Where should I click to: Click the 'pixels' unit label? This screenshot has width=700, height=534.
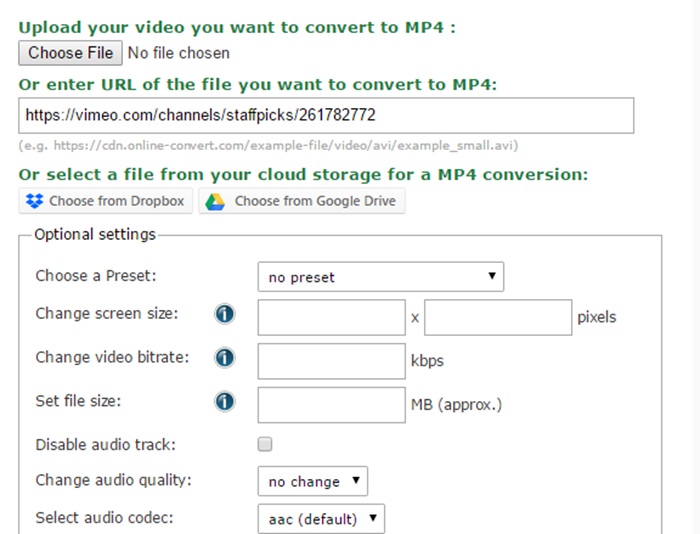[x=597, y=317]
